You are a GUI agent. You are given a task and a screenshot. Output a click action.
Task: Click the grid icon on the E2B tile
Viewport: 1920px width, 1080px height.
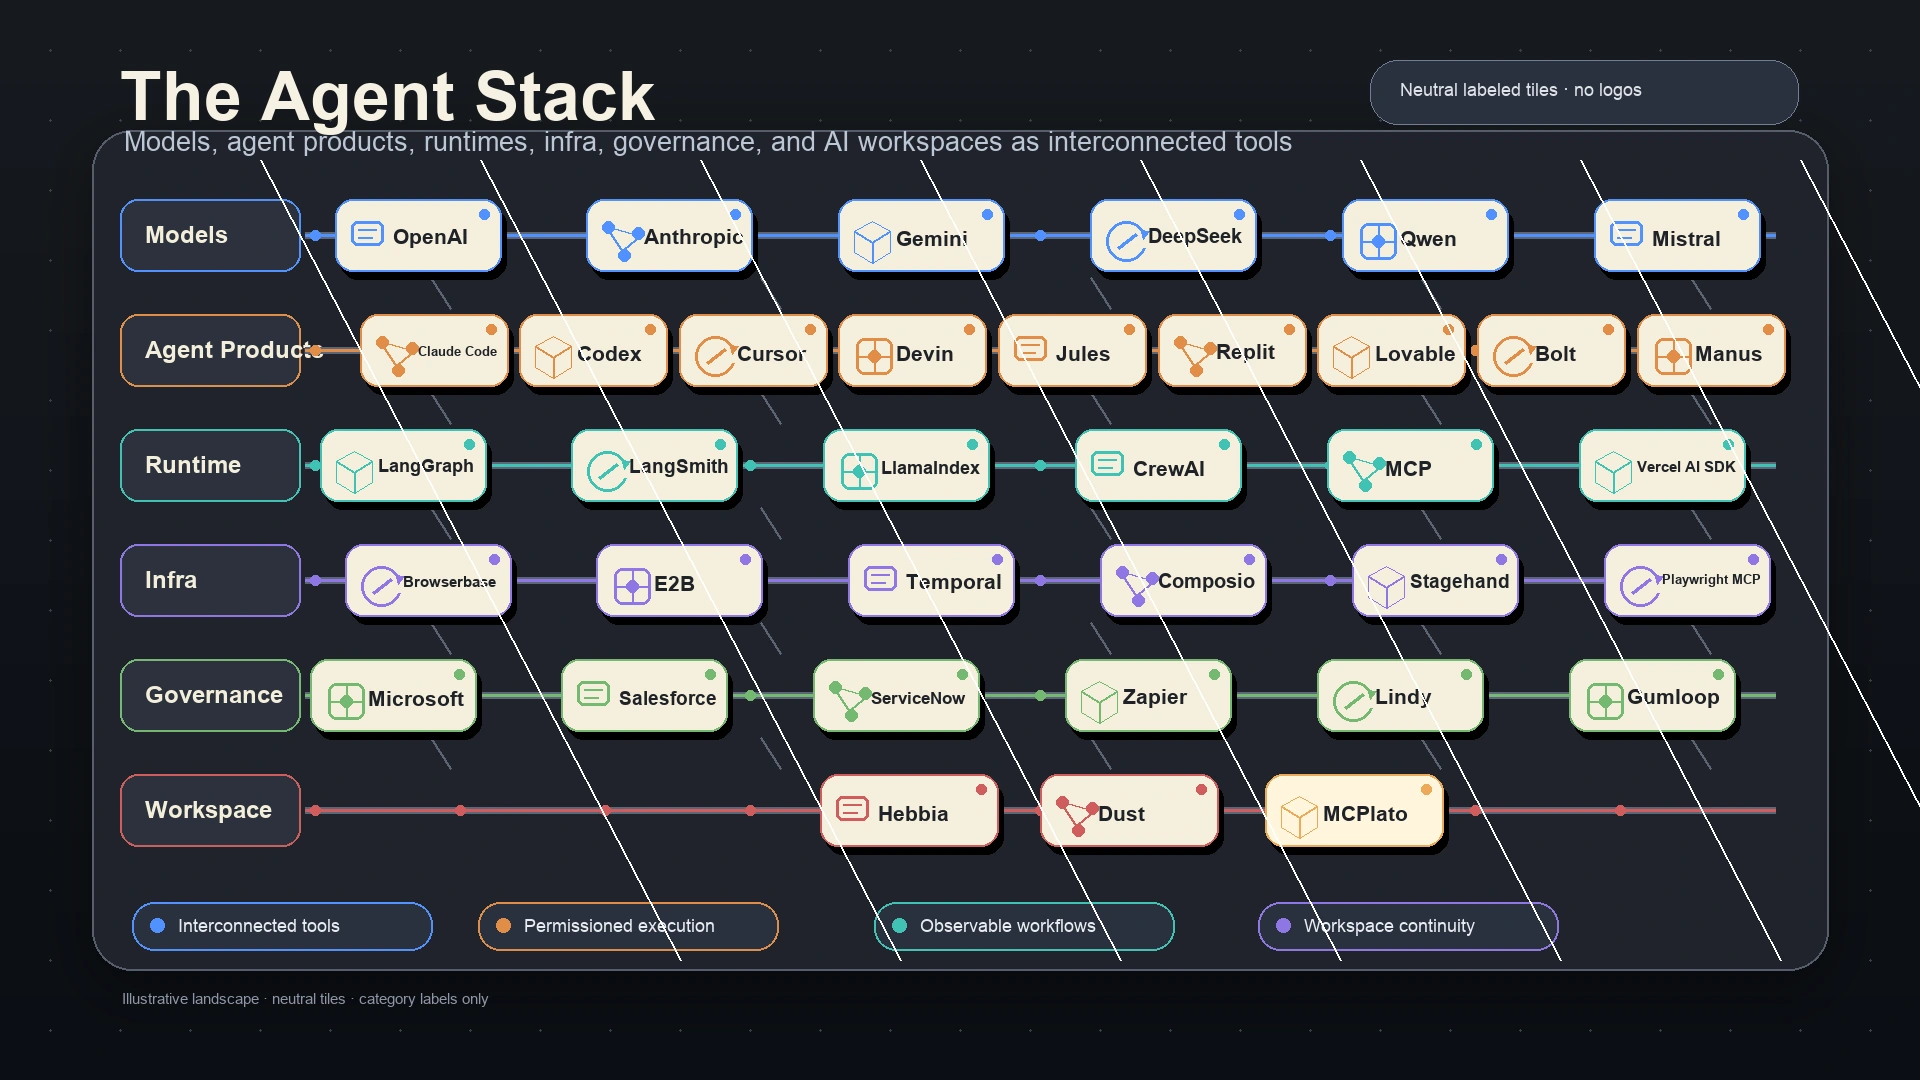click(632, 586)
